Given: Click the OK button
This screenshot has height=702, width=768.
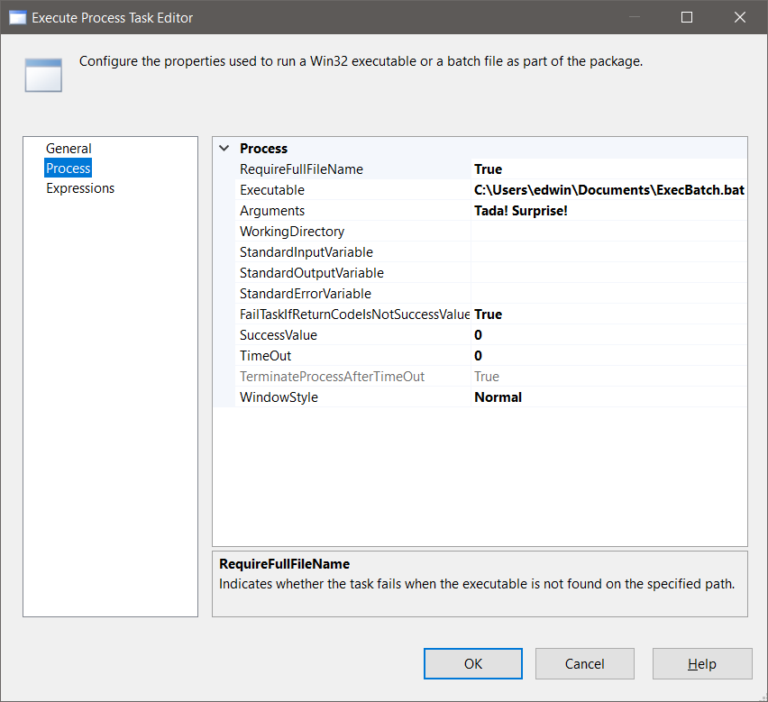Looking at the screenshot, I should (473, 664).
